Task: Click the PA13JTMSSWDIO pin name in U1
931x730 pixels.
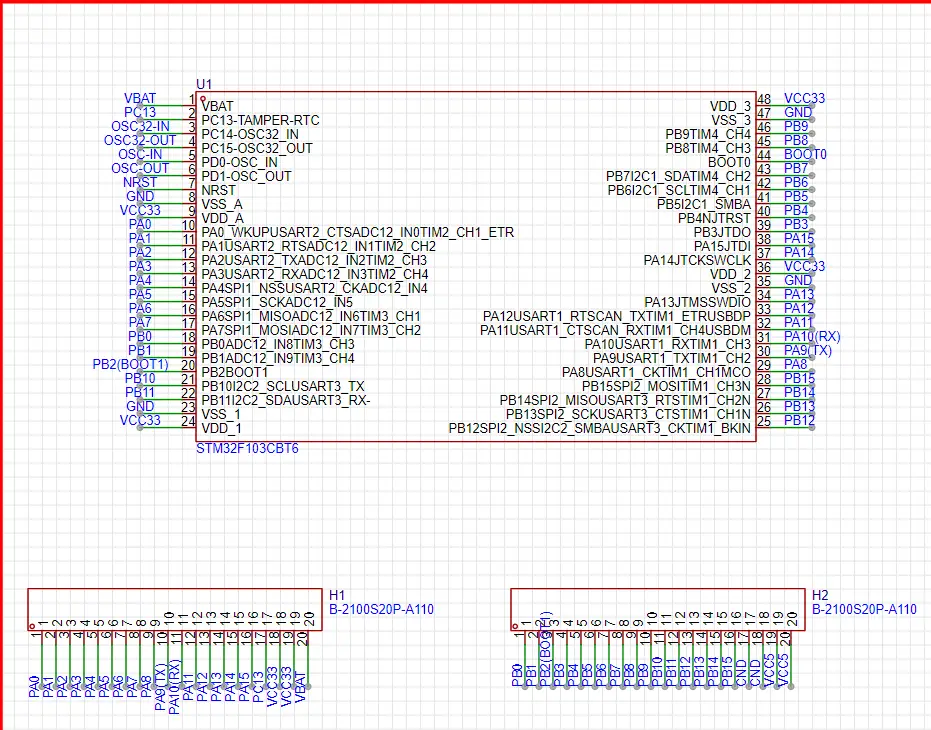Action: (x=697, y=302)
